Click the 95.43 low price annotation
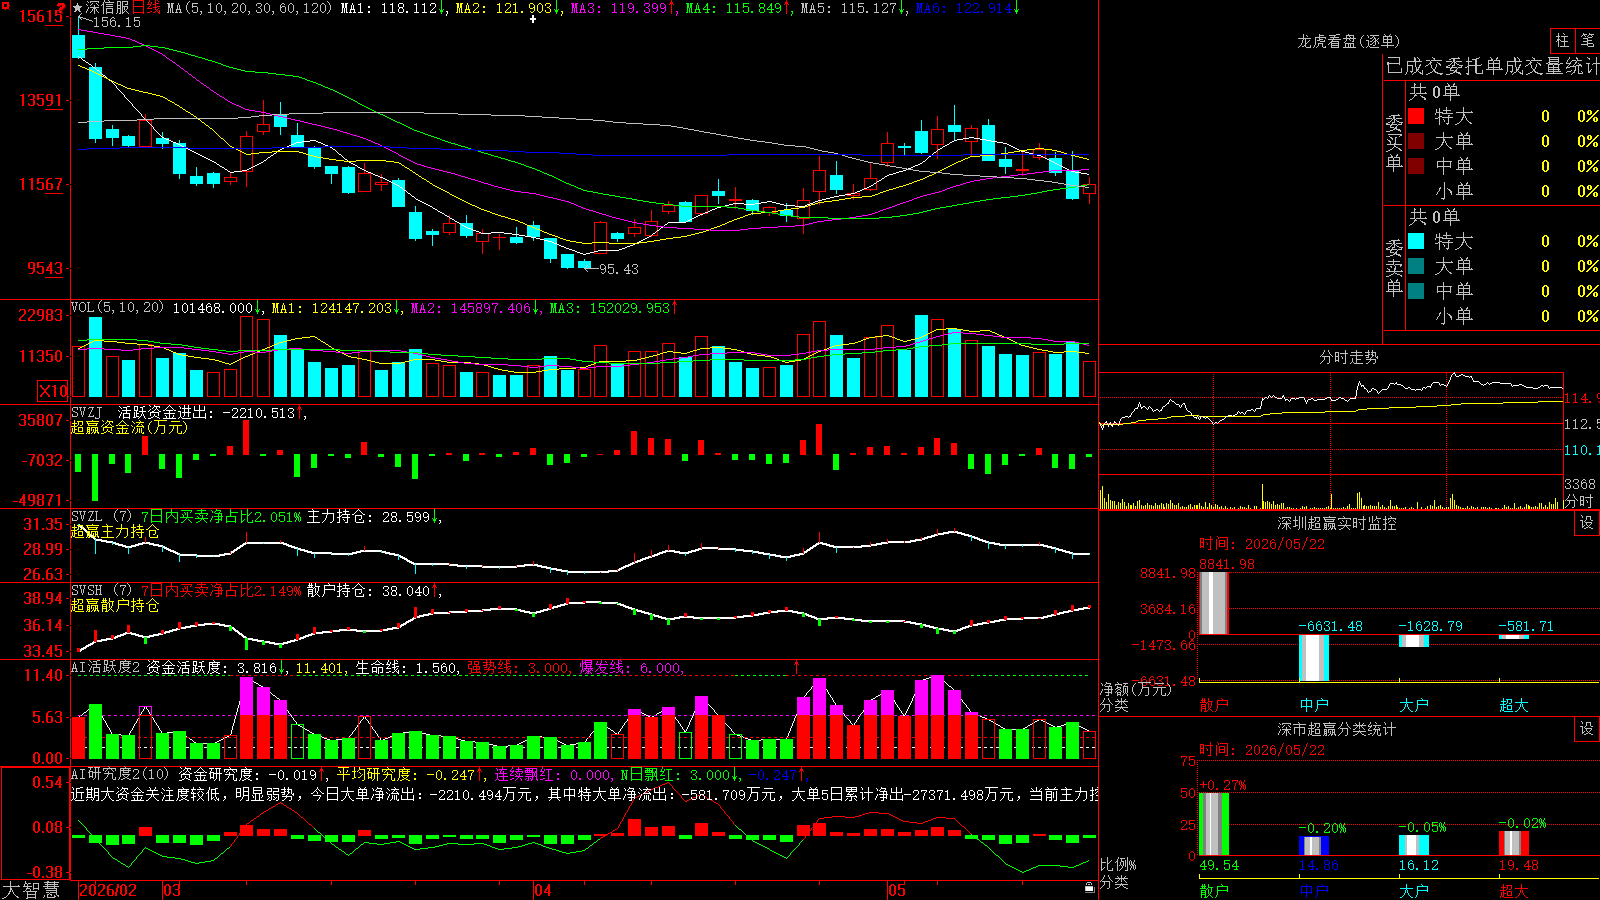The width and height of the screenshot is (1600, 900). 618,269
